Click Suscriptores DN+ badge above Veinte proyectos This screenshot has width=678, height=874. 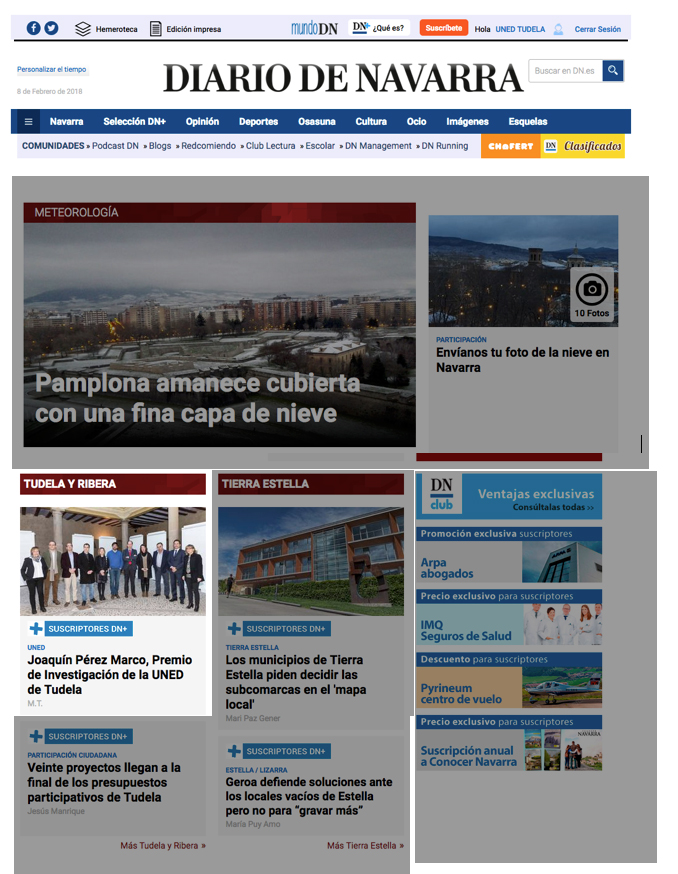[x=81, y=736]
